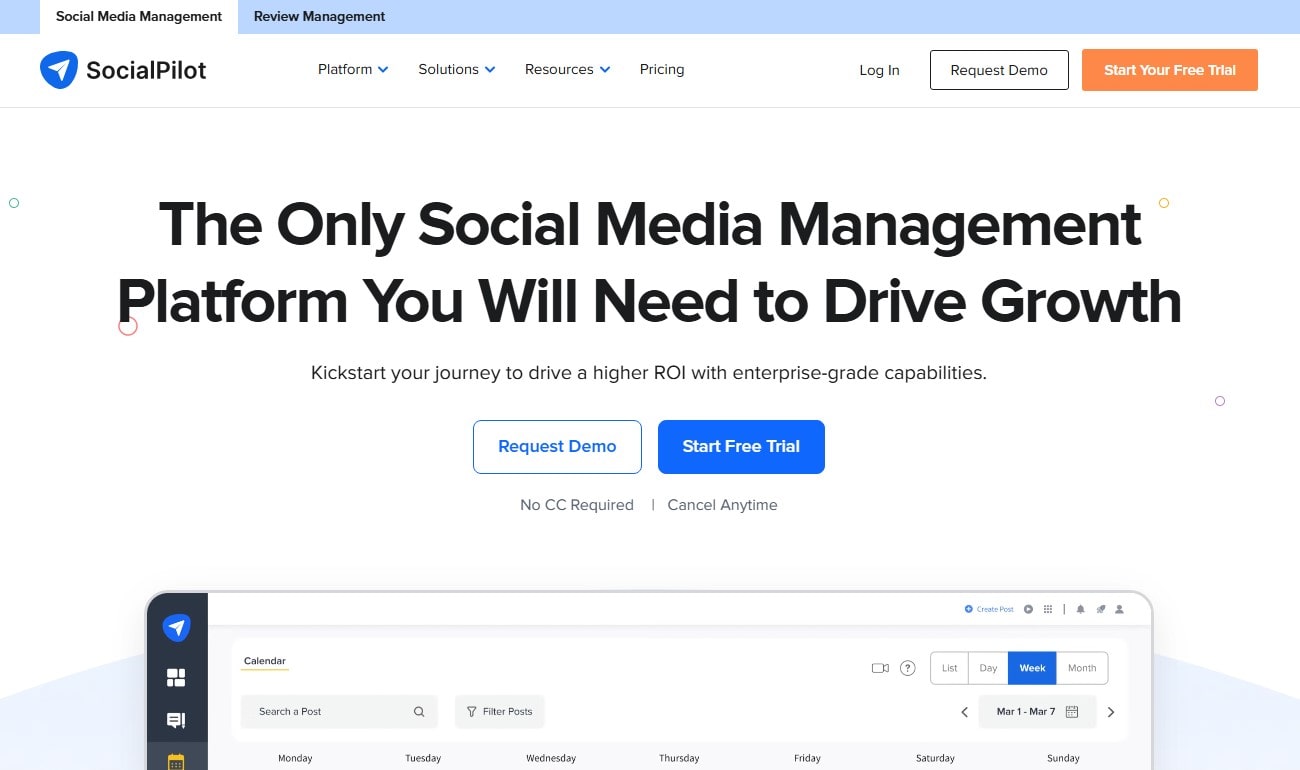Expand the Solutions menu
The width and height of the screenshot is (1300, 770).
tap(457, 69)
